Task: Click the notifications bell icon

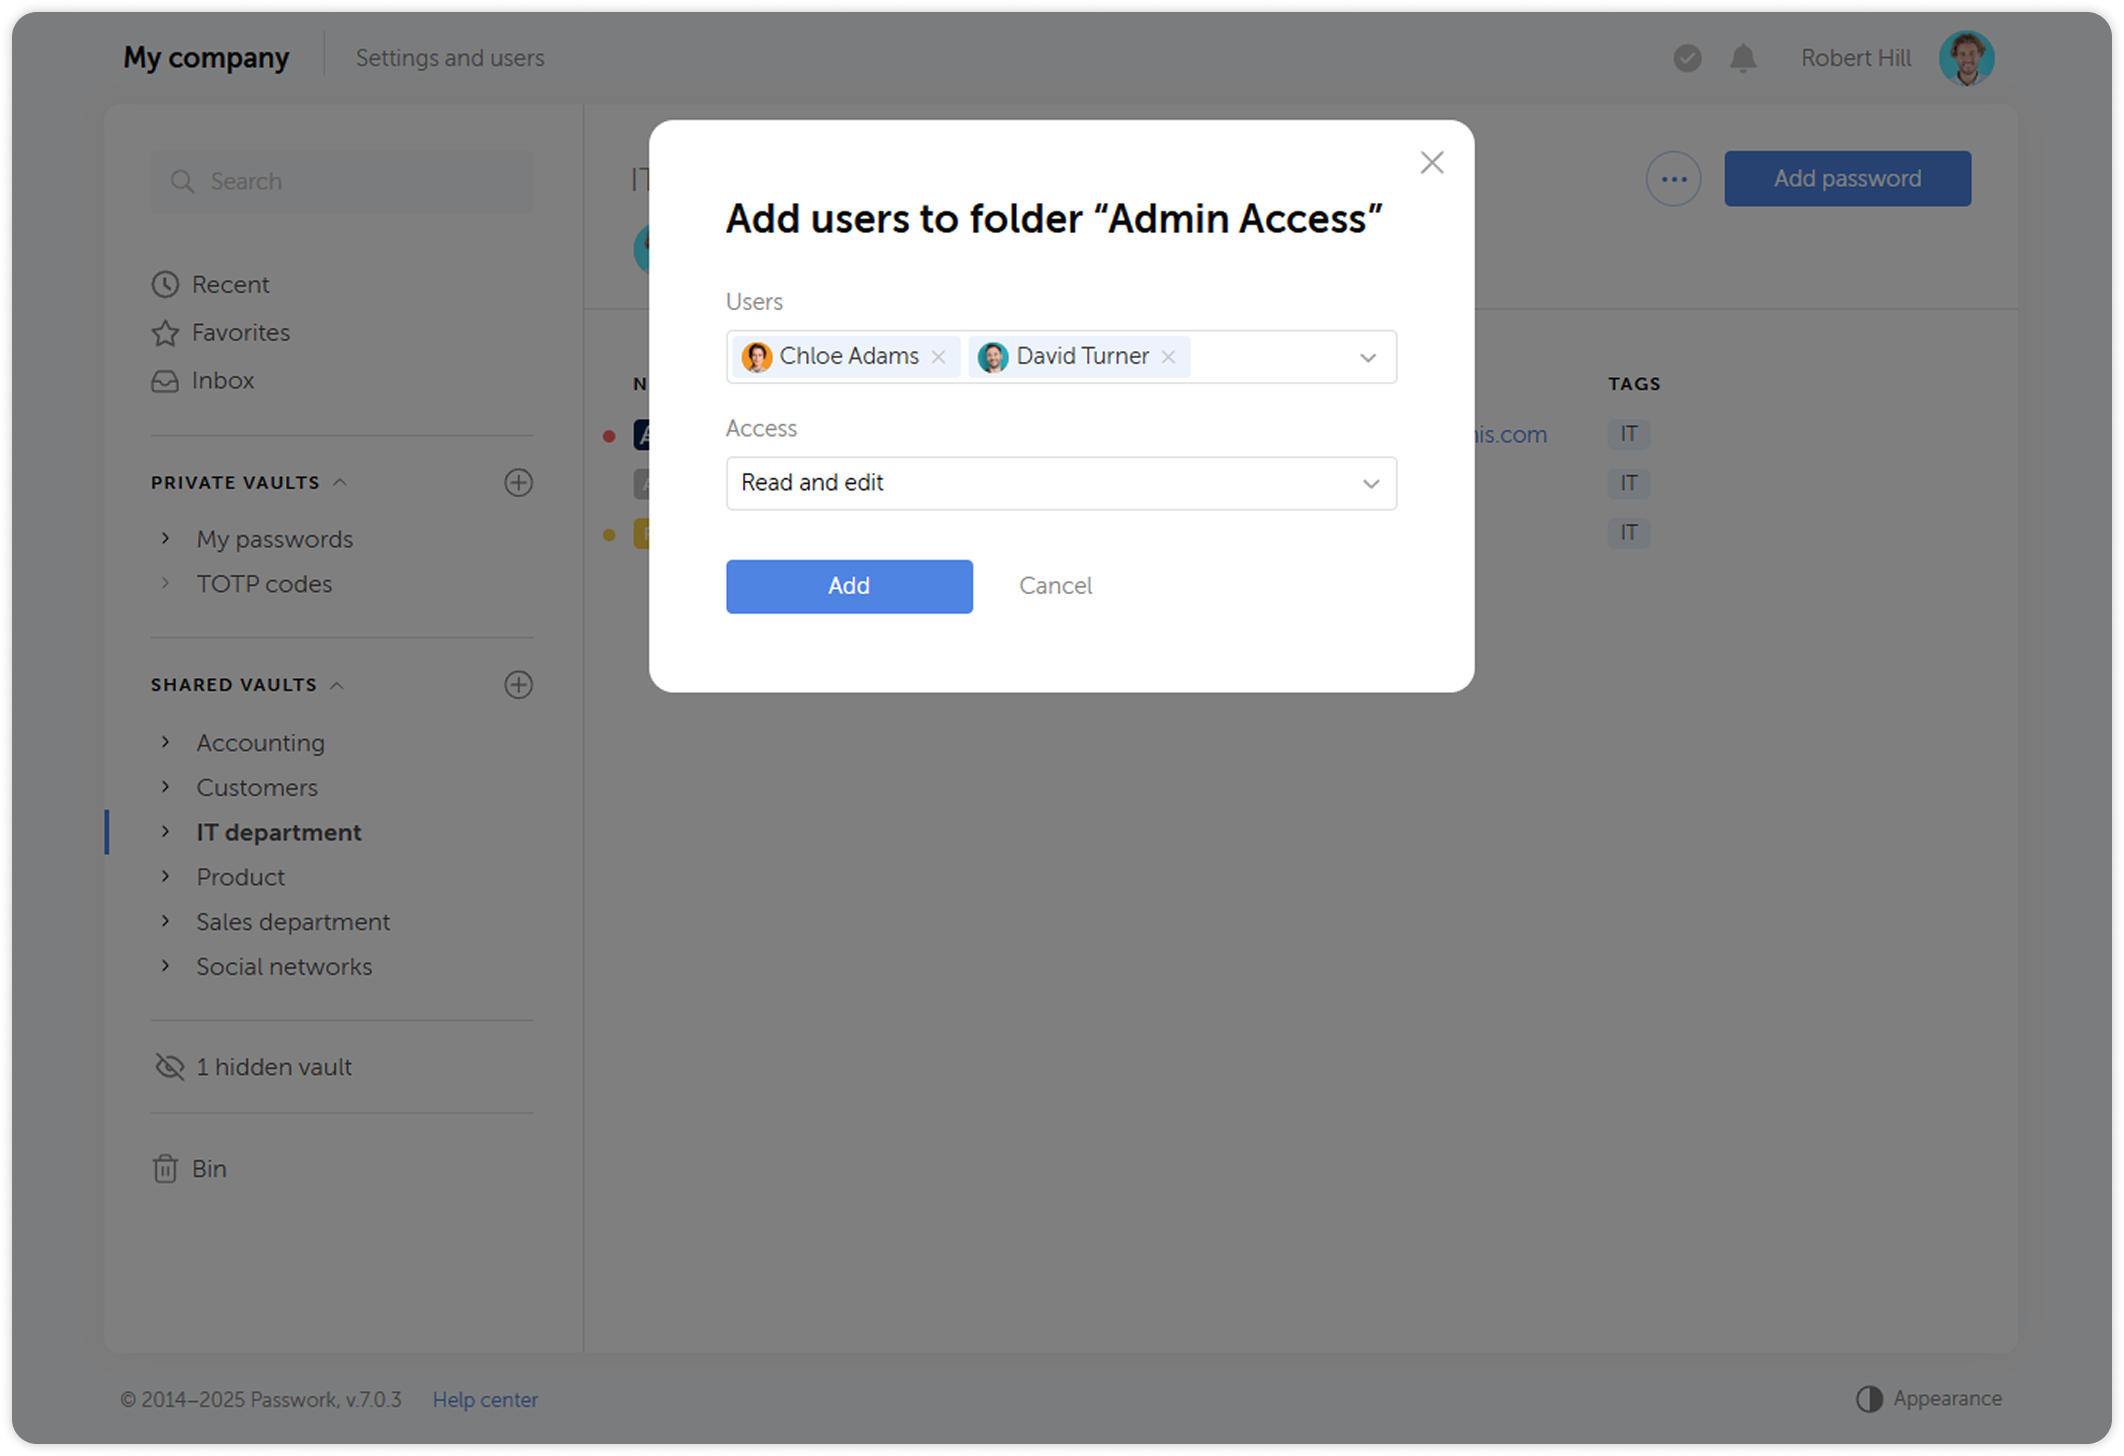Action: click(1742, 58)
